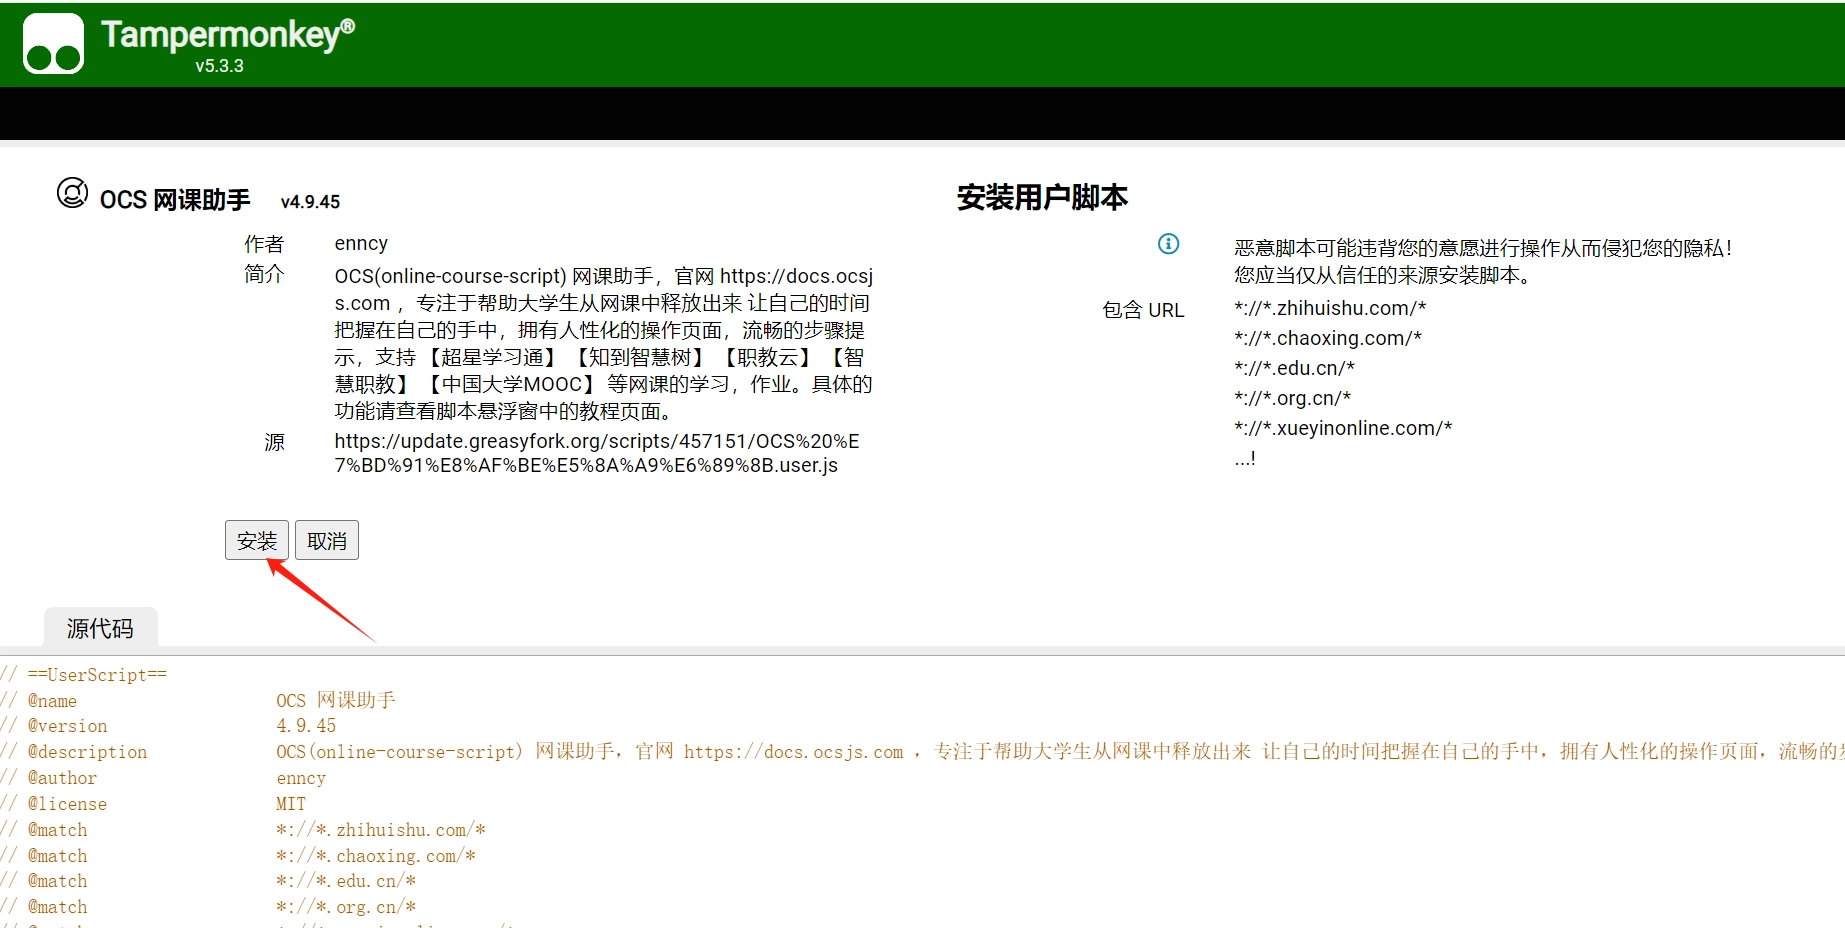This screenshot has width=1845, height=928.
Task: Click the @match org.cn code line
Action: coord(208,907)
